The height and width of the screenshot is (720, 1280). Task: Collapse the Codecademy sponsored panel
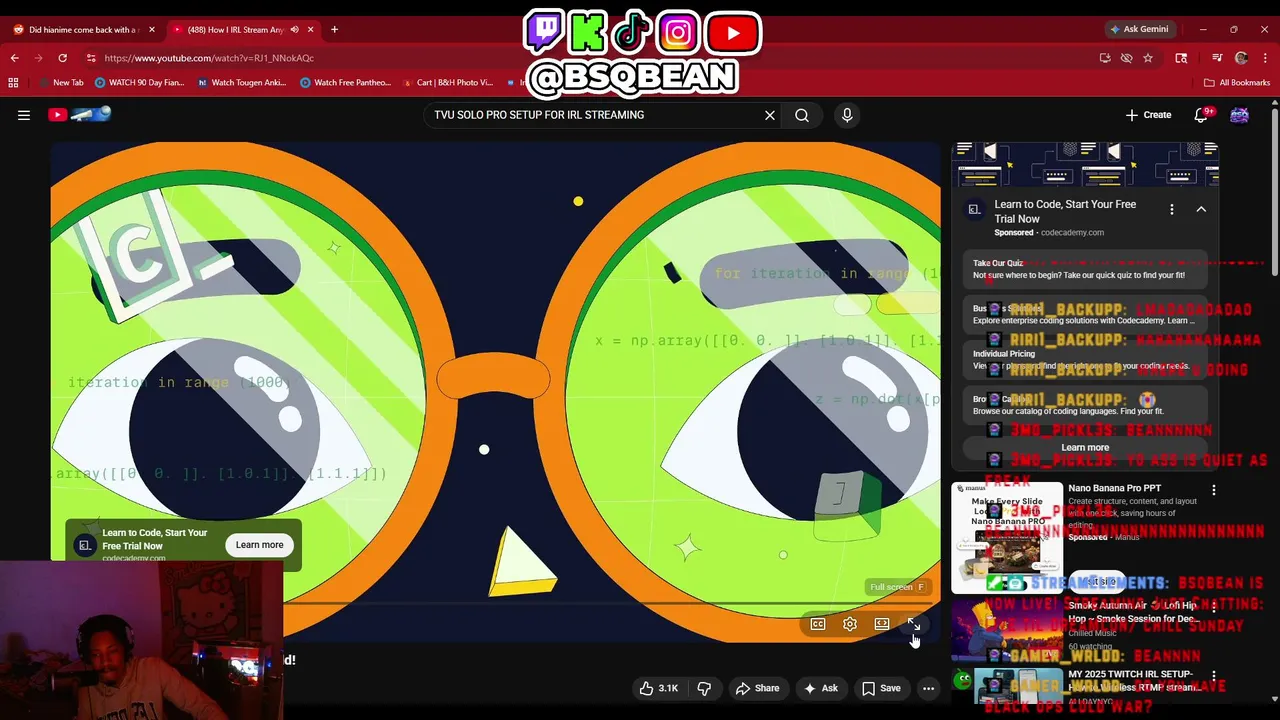coord(1201,209)
